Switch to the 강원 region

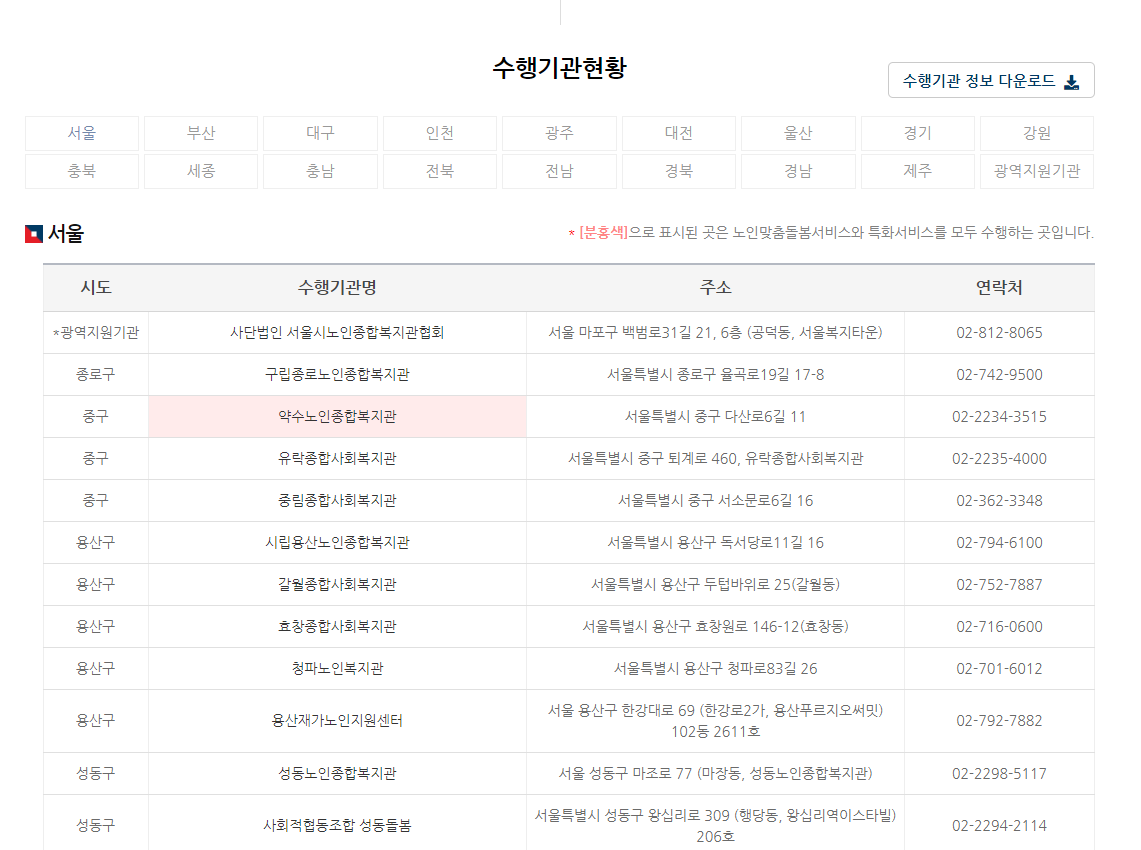[x=1036, y=133]
